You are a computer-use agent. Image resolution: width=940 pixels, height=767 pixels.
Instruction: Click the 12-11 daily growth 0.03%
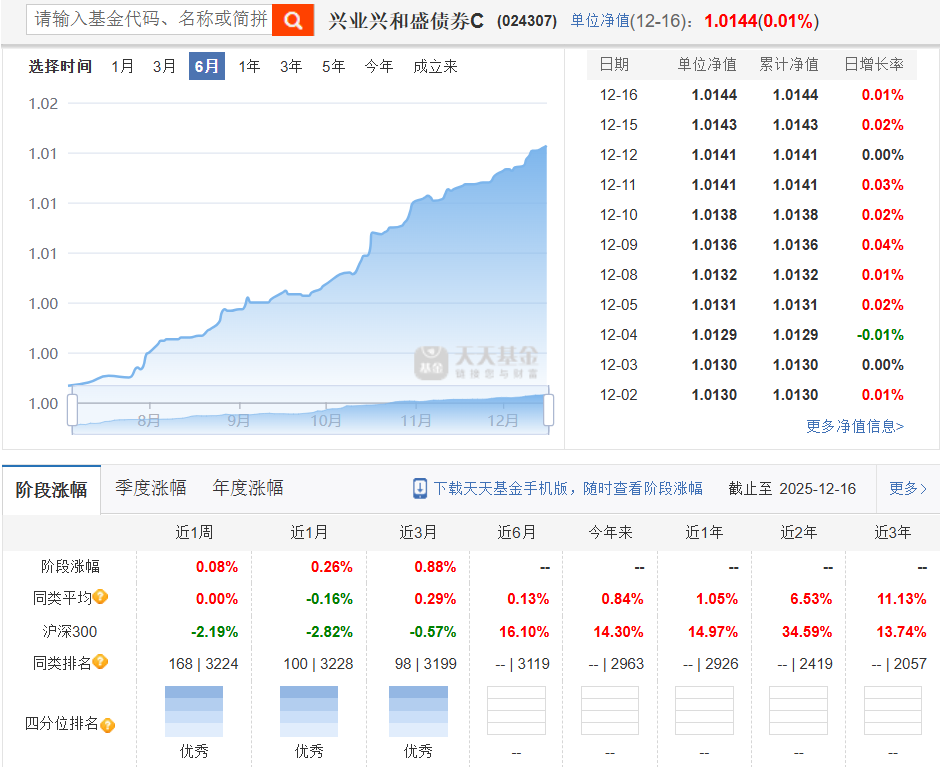[x=882, y=185]
